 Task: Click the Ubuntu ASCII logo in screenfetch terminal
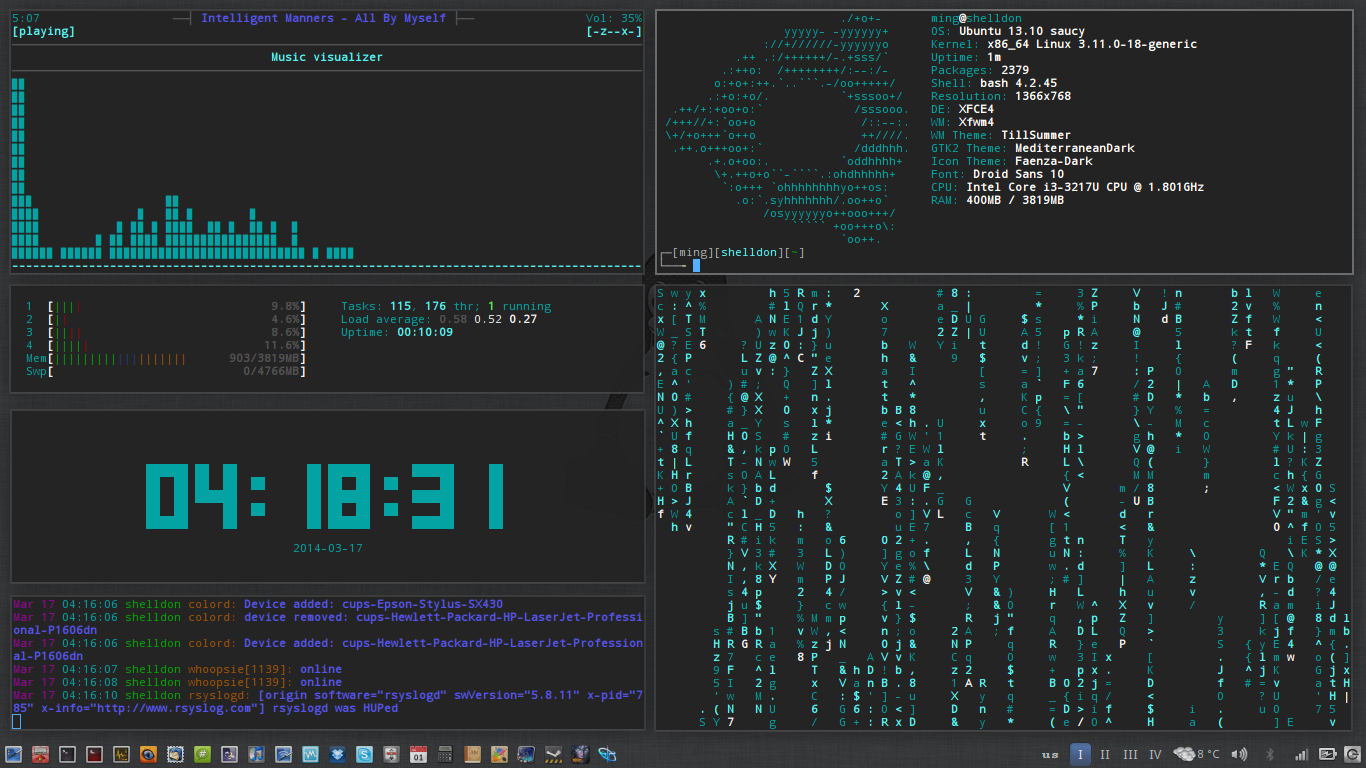coord(789,128)
